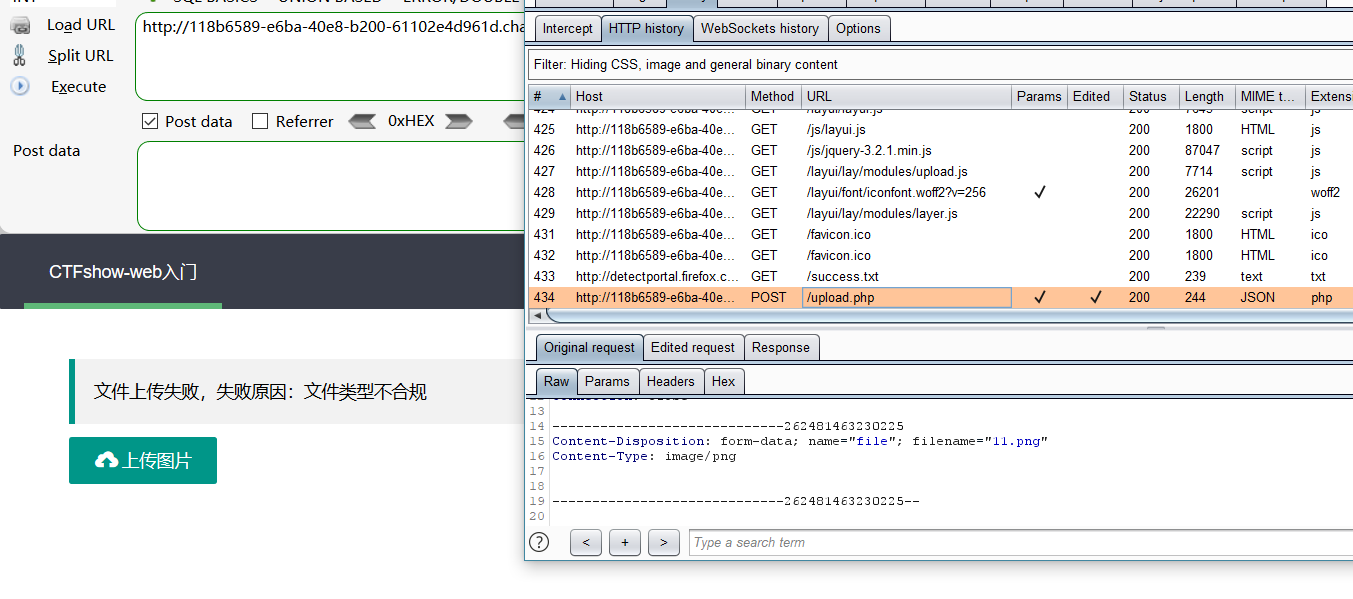This screenshot has width=1353, height=599.
Task: Sort by the Length column header
Action: coord(1207,97)
